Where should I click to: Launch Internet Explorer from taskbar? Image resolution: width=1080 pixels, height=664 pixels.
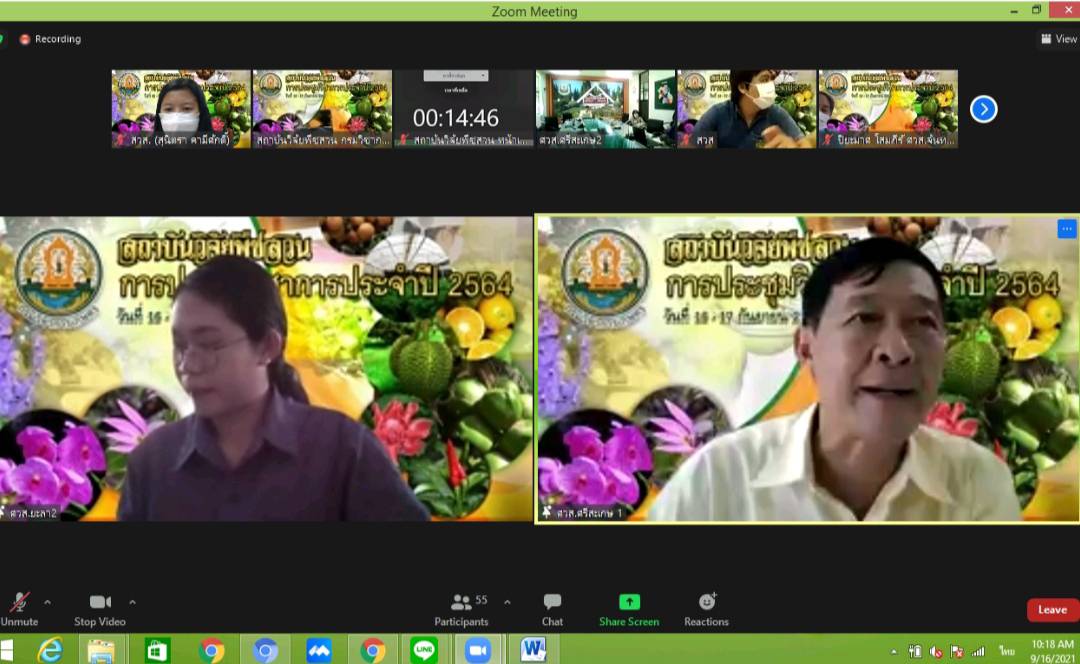click(49, 650)
